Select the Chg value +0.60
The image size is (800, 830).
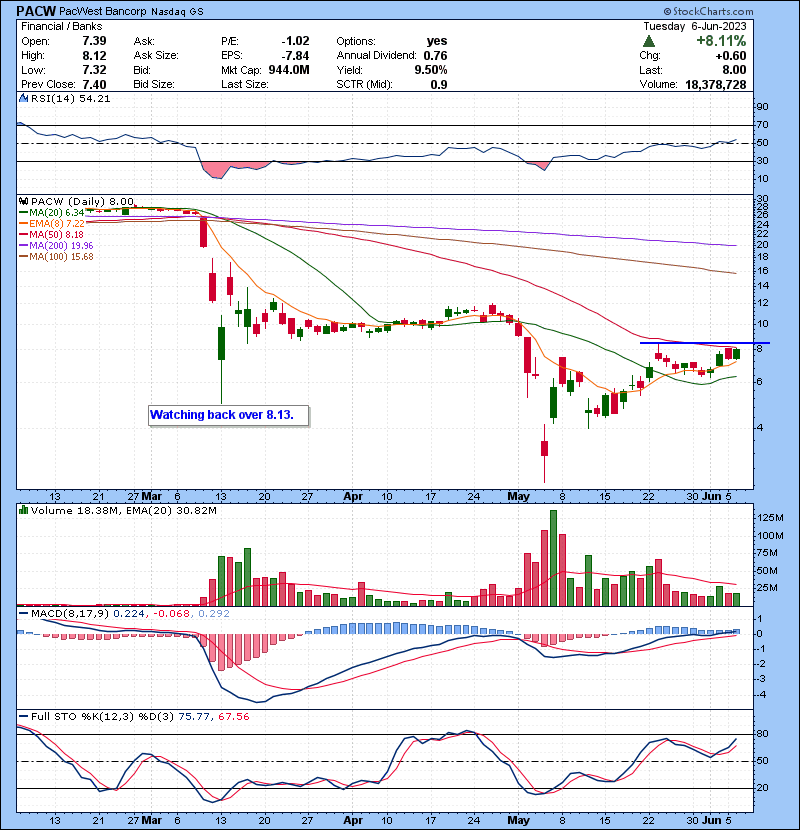(x=730, y=56)
